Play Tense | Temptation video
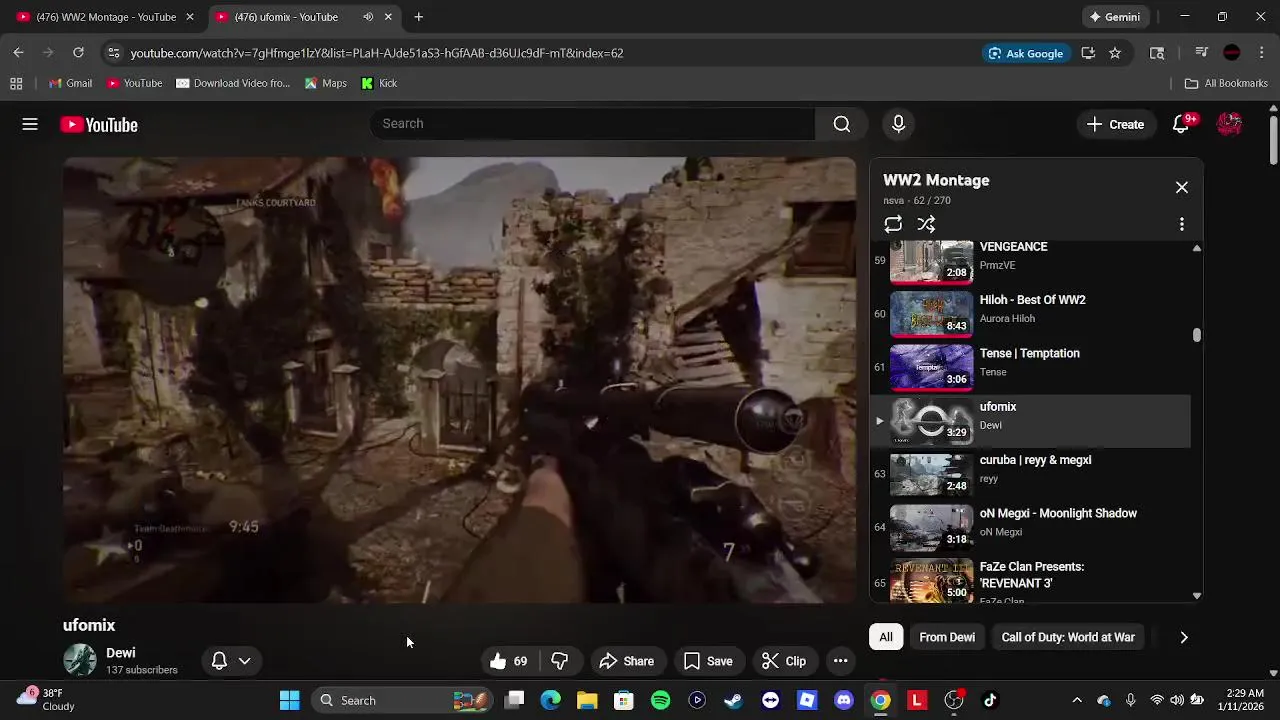This screenshot has width=1280, height=720. click(x=1030, y=366)
